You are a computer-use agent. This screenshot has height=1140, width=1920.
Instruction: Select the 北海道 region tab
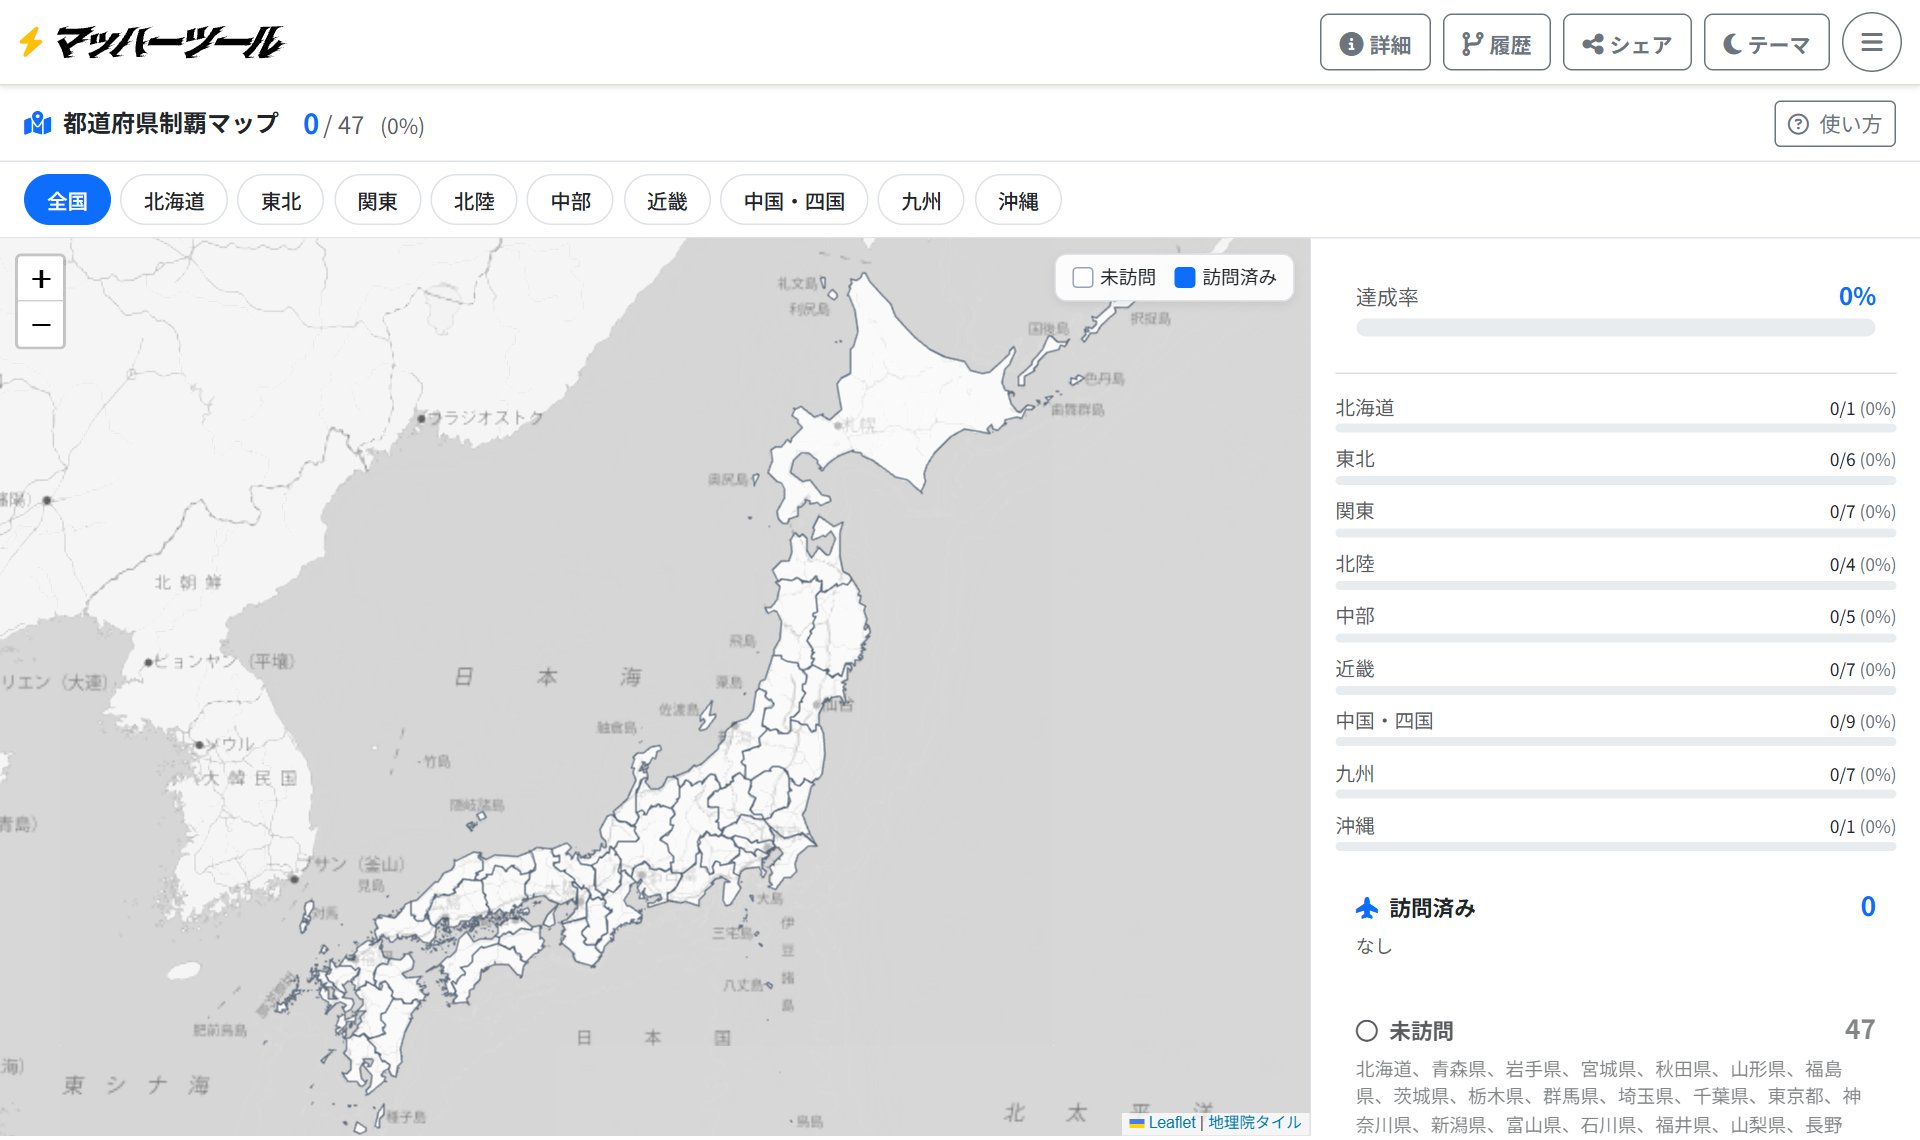[174, 201]
